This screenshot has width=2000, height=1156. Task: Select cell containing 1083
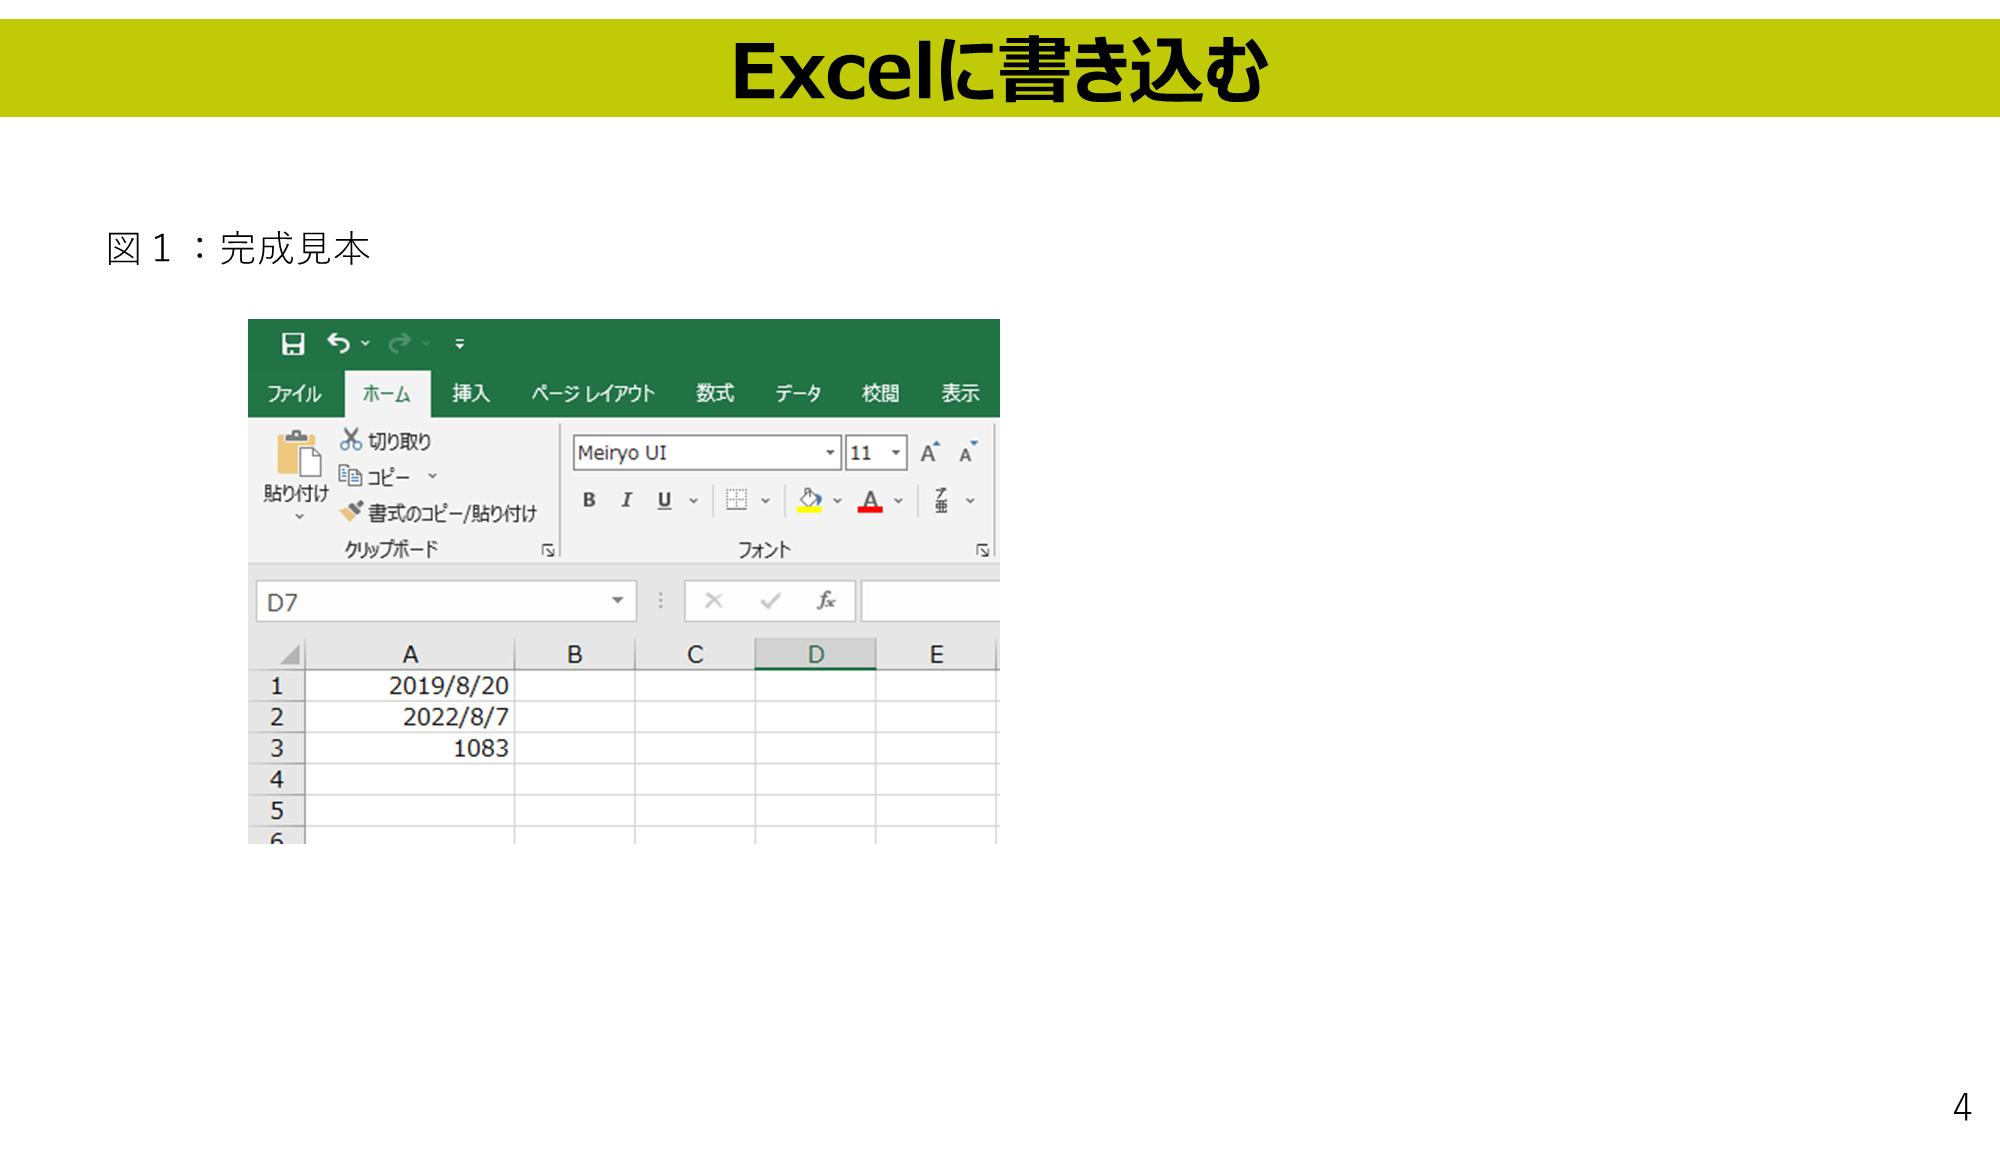(410, 748)
